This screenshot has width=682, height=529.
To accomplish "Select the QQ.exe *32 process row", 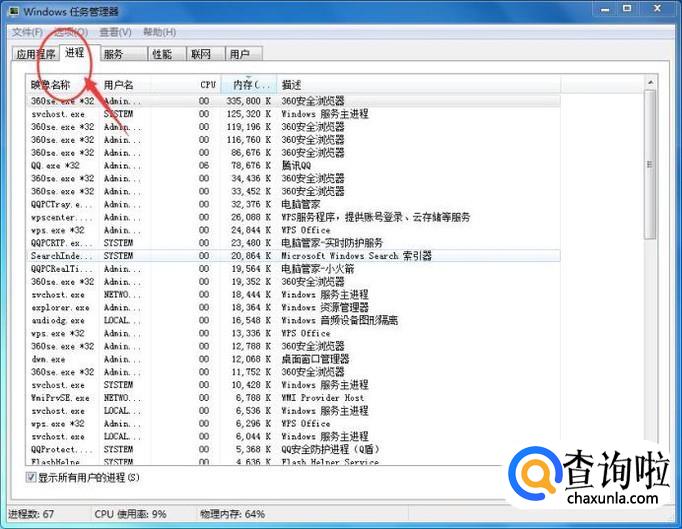I will coord(293,165).
